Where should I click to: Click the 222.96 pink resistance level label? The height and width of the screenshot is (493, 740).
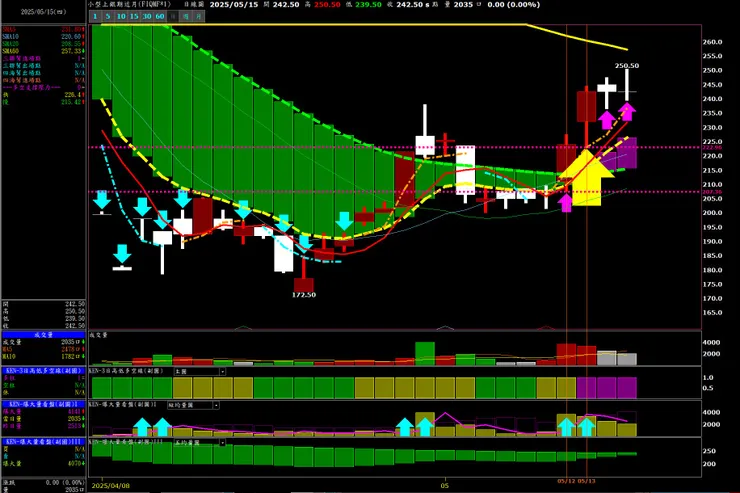click(x=712, y=148)
